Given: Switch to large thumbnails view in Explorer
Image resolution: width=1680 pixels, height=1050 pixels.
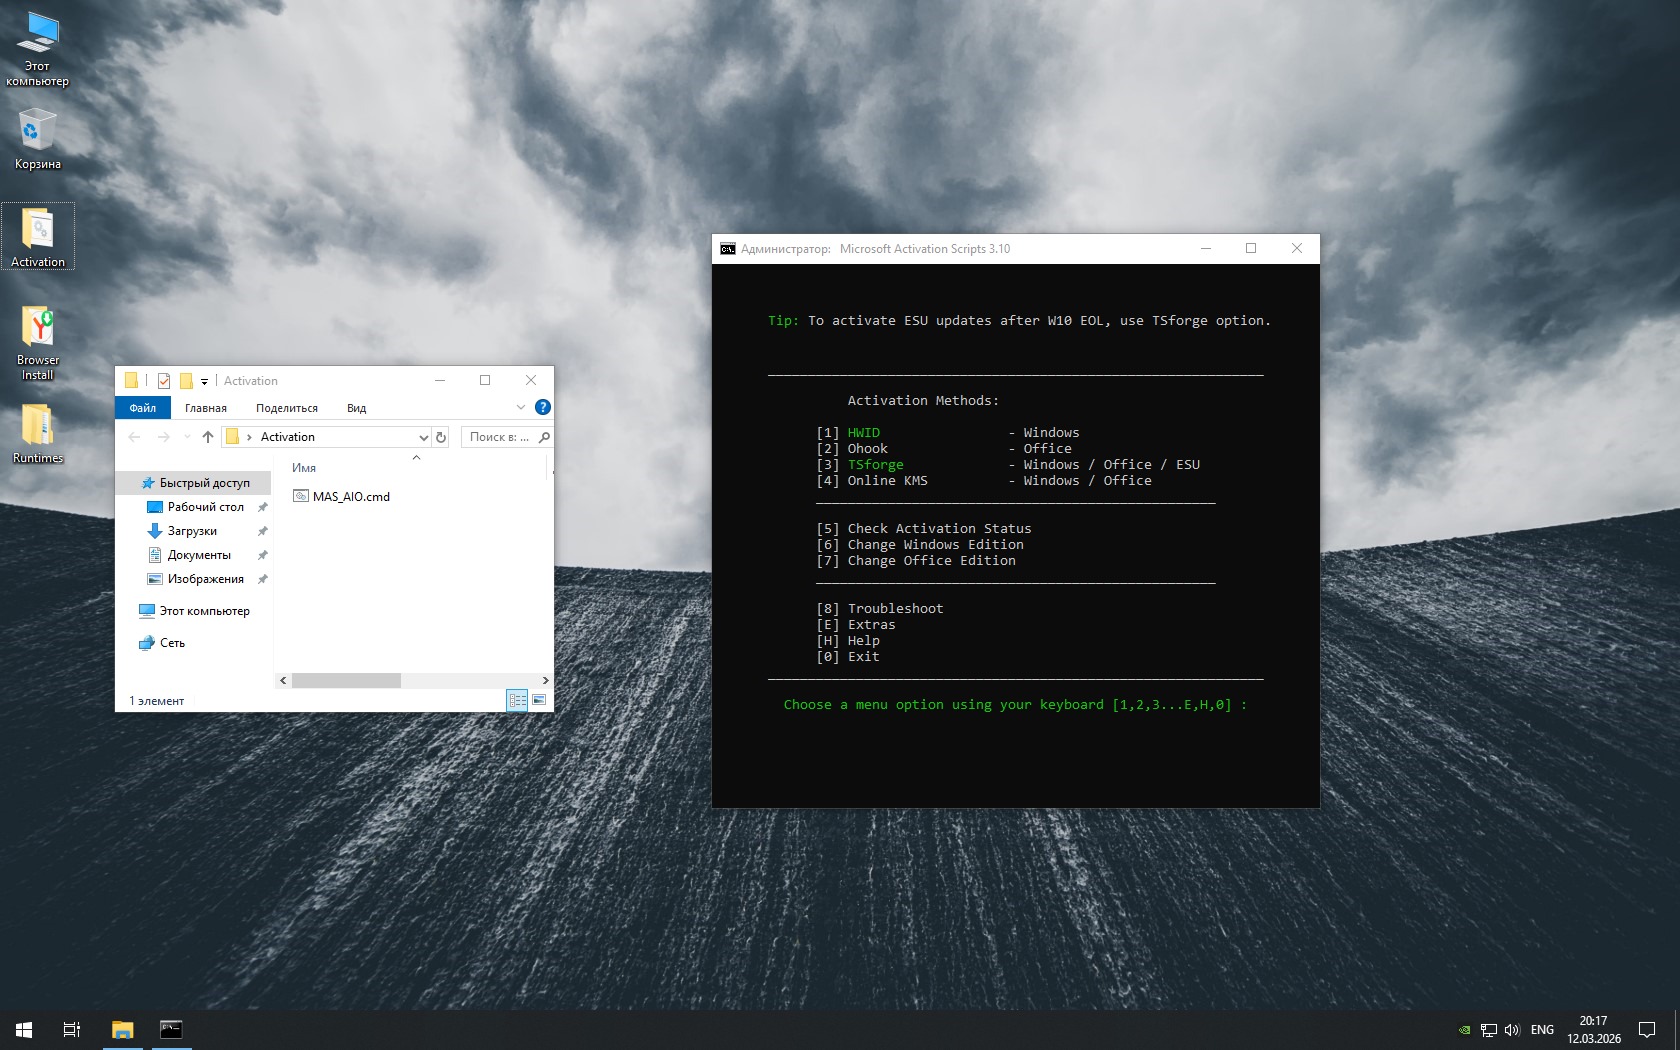Looking at the screenshot, I should (x=539, y=700).
